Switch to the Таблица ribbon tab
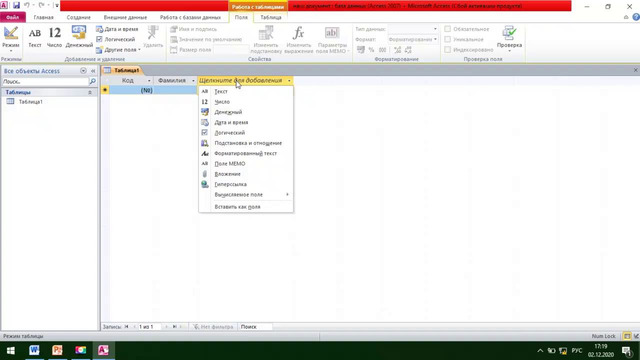This screenshot has height=360, width=640. (x=271, y=17)
